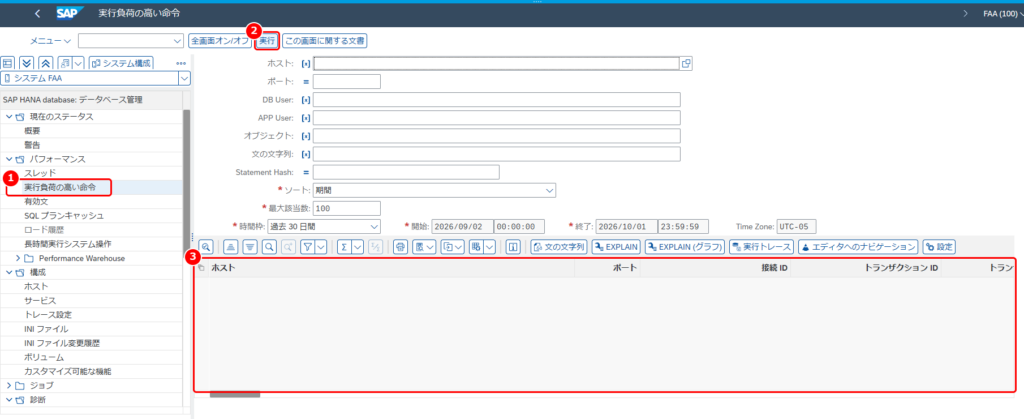Open the メニュー dropdown menu
The image size is (1024, 419).
pos(50,41)
